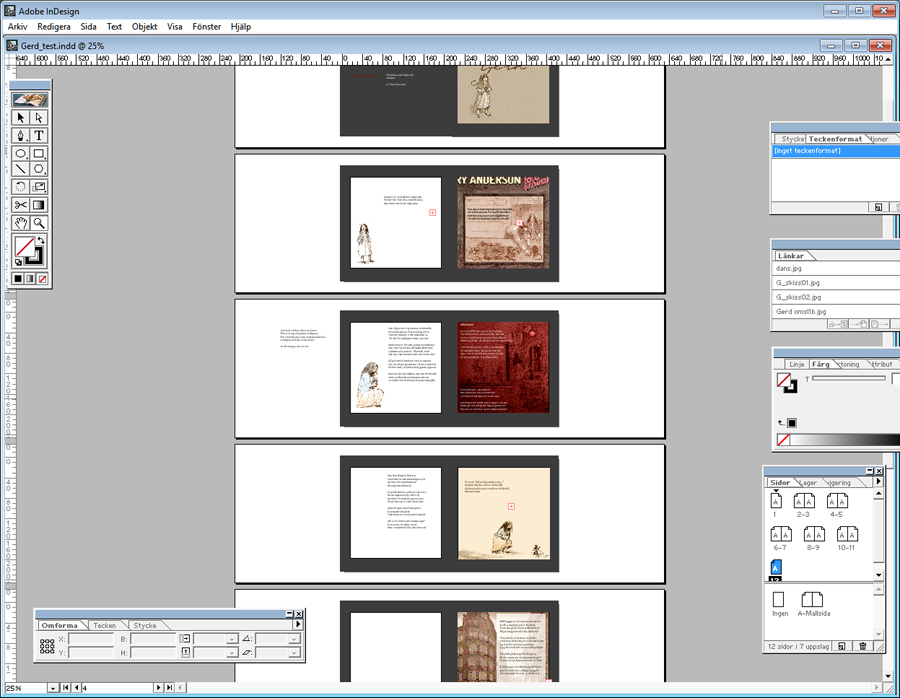Click the toolbox fill None swatch
Viewport: 900px width, 698px height.
24,247
